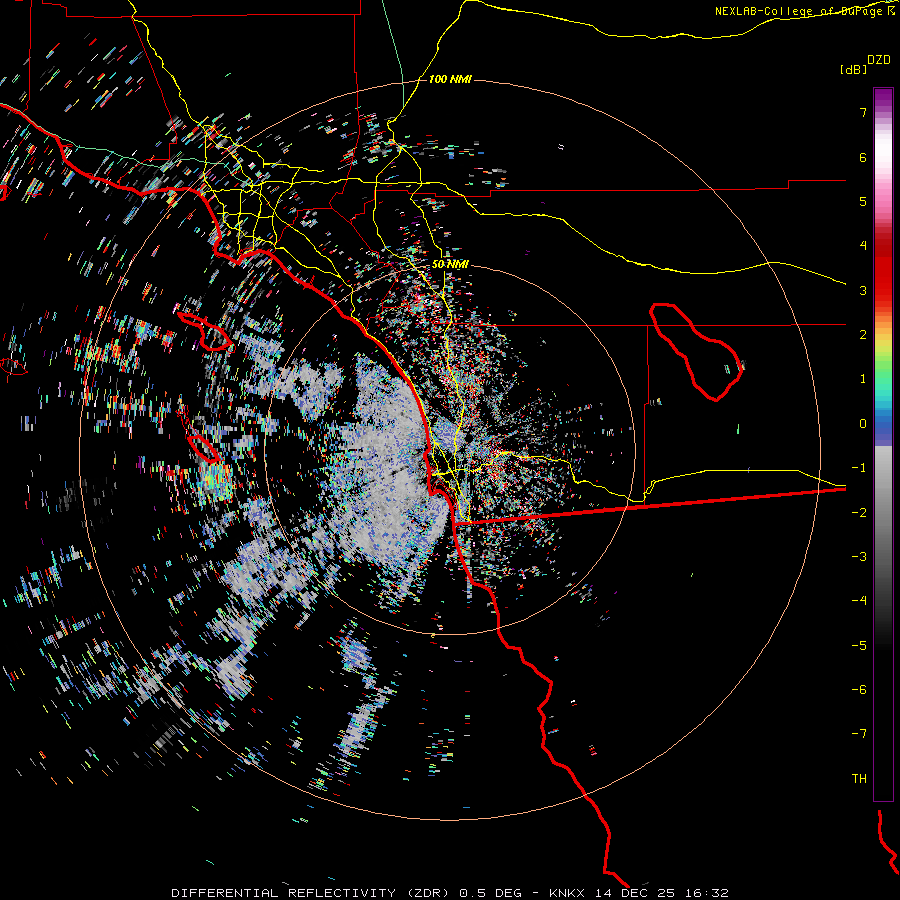Click the DZD legend title
Image resolution: width=900 pixels, height=900 pixels.
click(x=879, y=60)
